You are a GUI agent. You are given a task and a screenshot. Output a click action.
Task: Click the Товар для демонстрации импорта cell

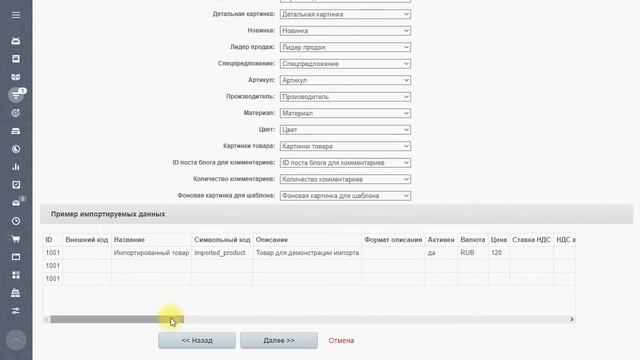307,253
